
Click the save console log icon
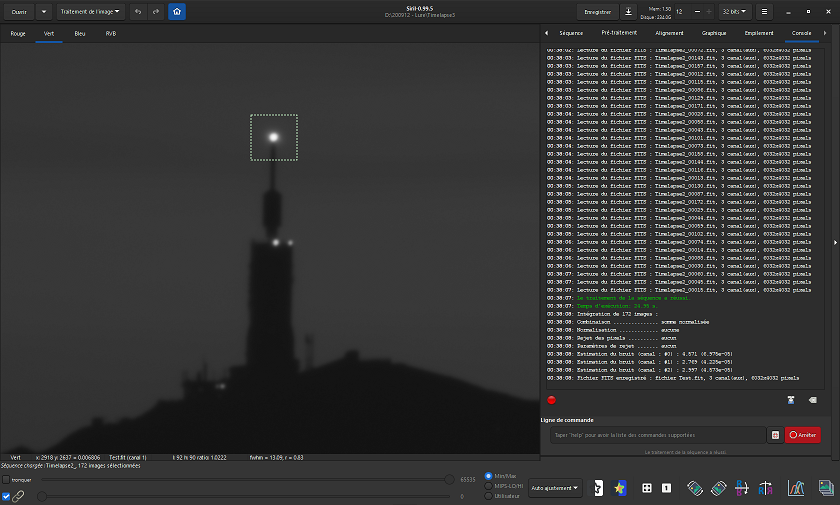click(791, 400)
